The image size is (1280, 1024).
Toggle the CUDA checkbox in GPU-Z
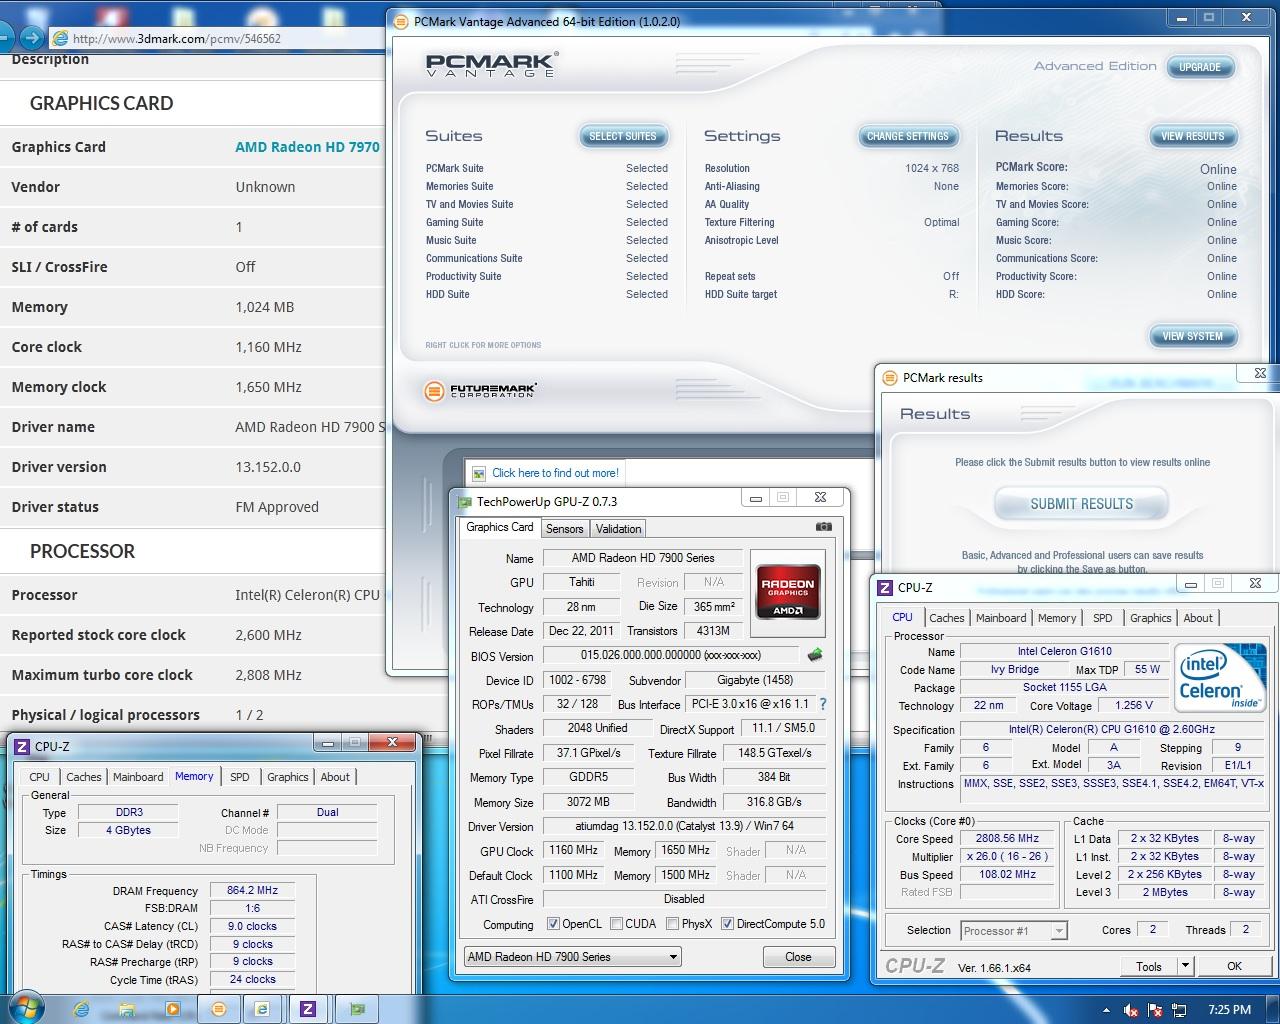616,924
